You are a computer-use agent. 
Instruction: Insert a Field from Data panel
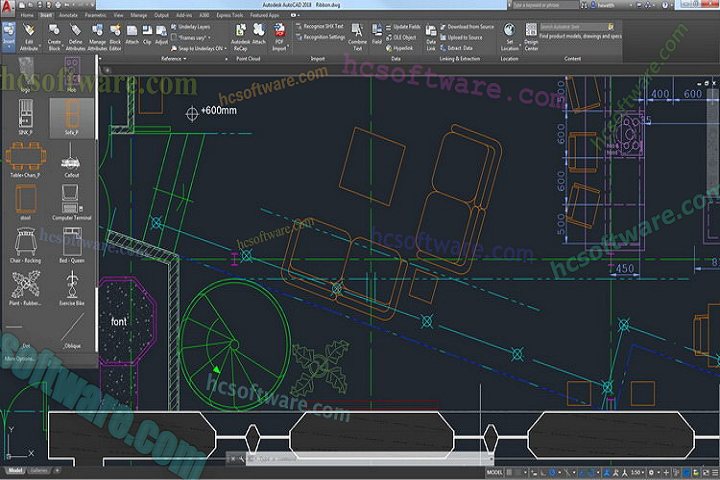tap(377, 34)
